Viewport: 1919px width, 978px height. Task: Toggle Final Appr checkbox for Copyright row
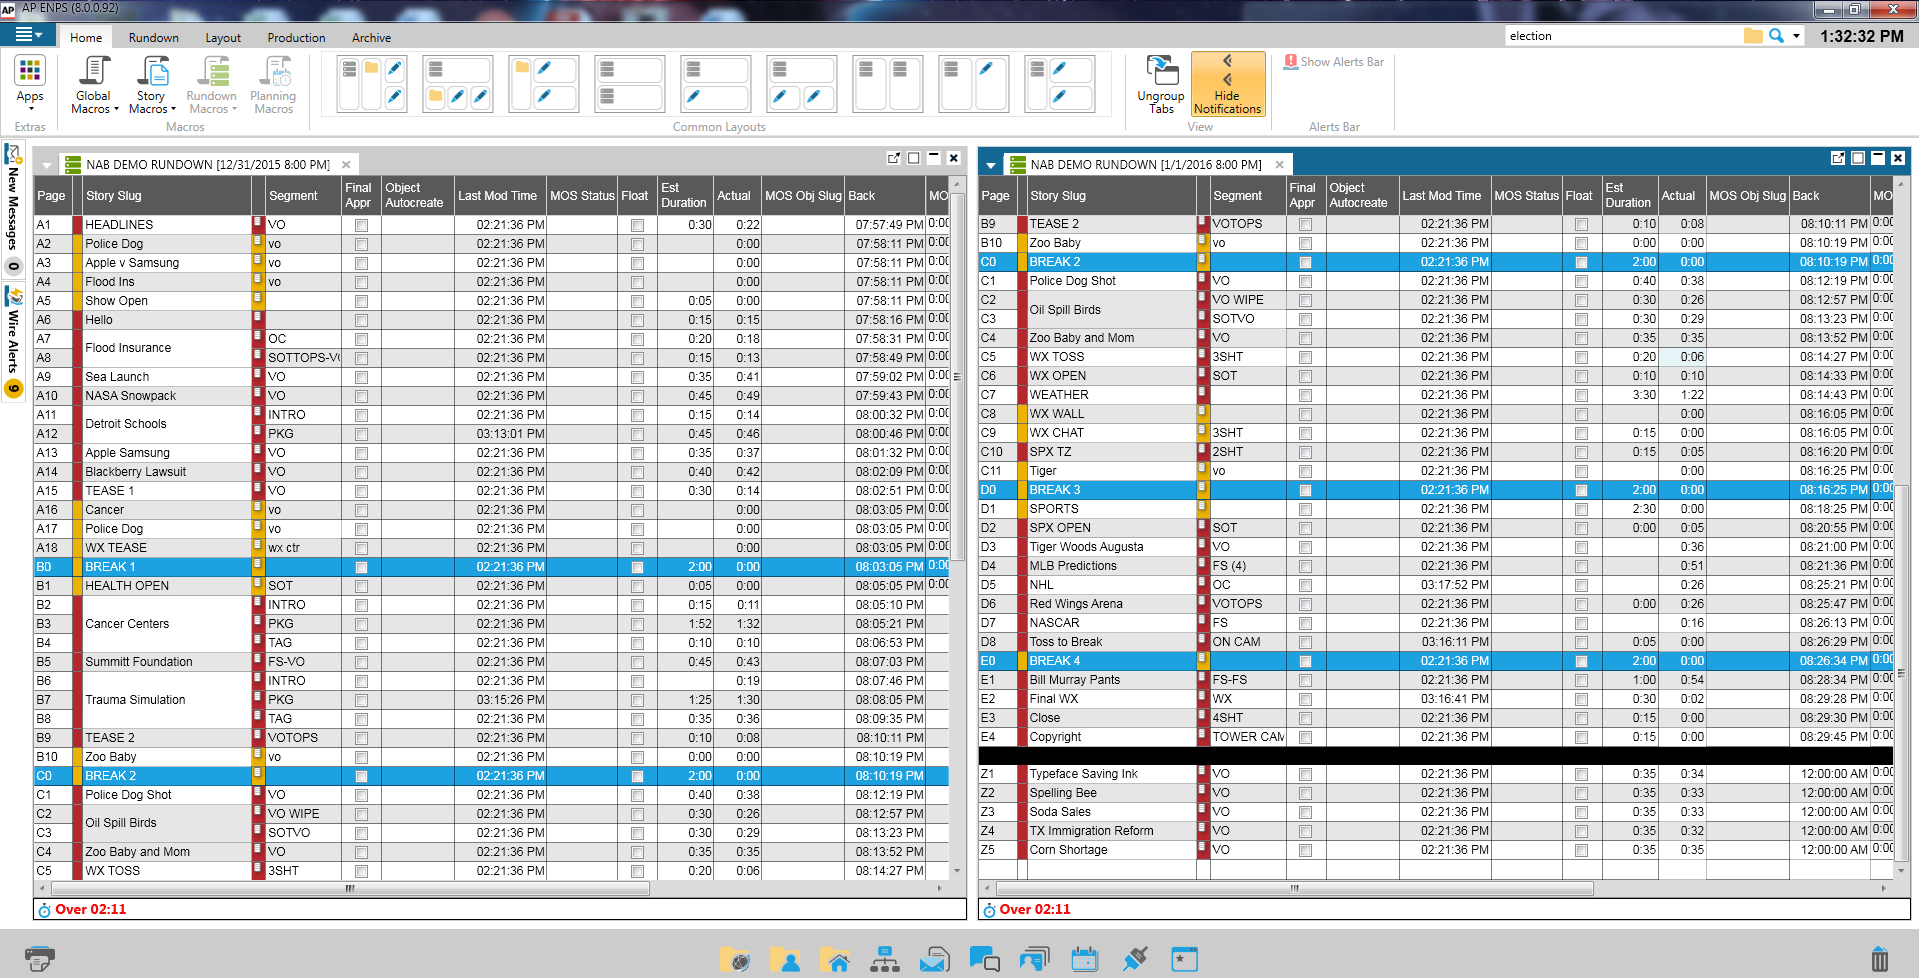click(1305, 737)
